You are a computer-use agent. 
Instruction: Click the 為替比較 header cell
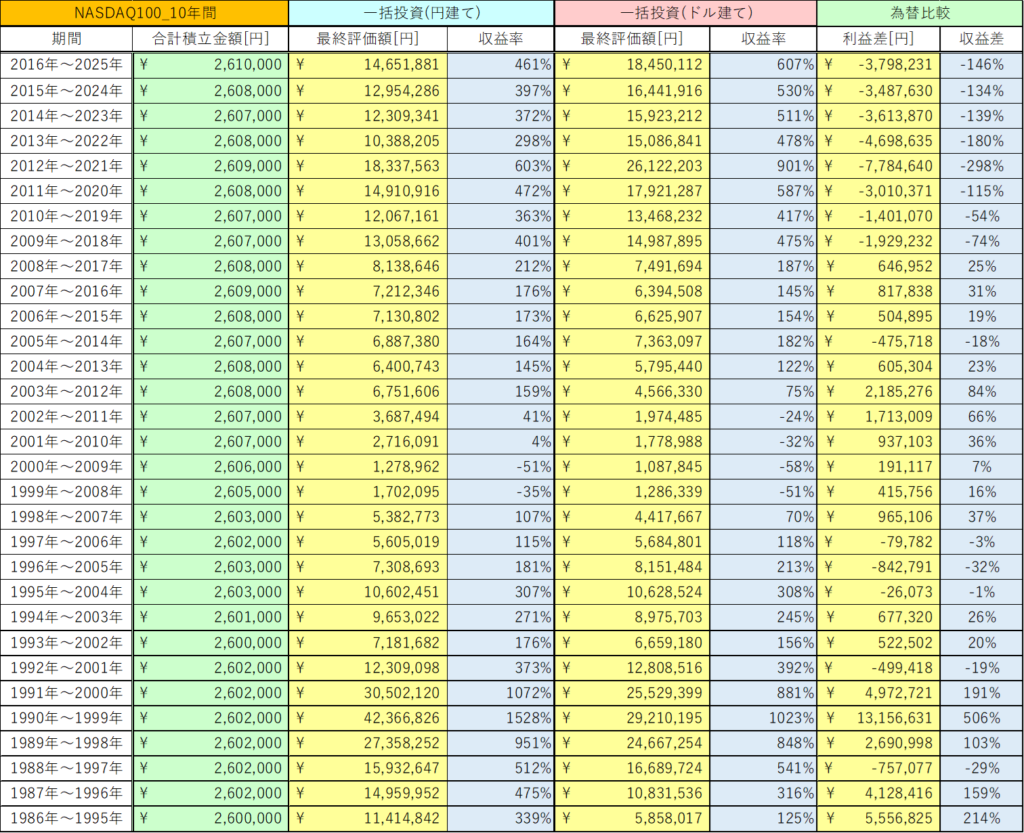[x=919, y=13]
